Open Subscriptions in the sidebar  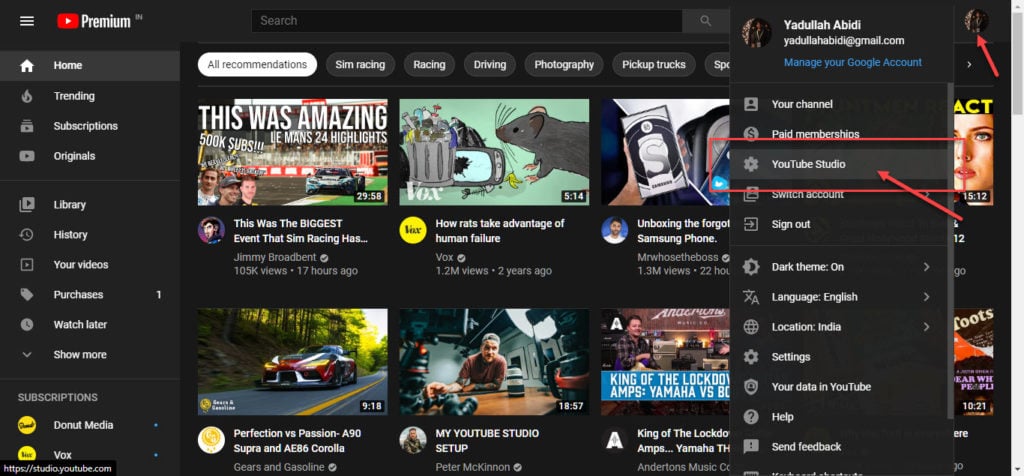[89, 126]
